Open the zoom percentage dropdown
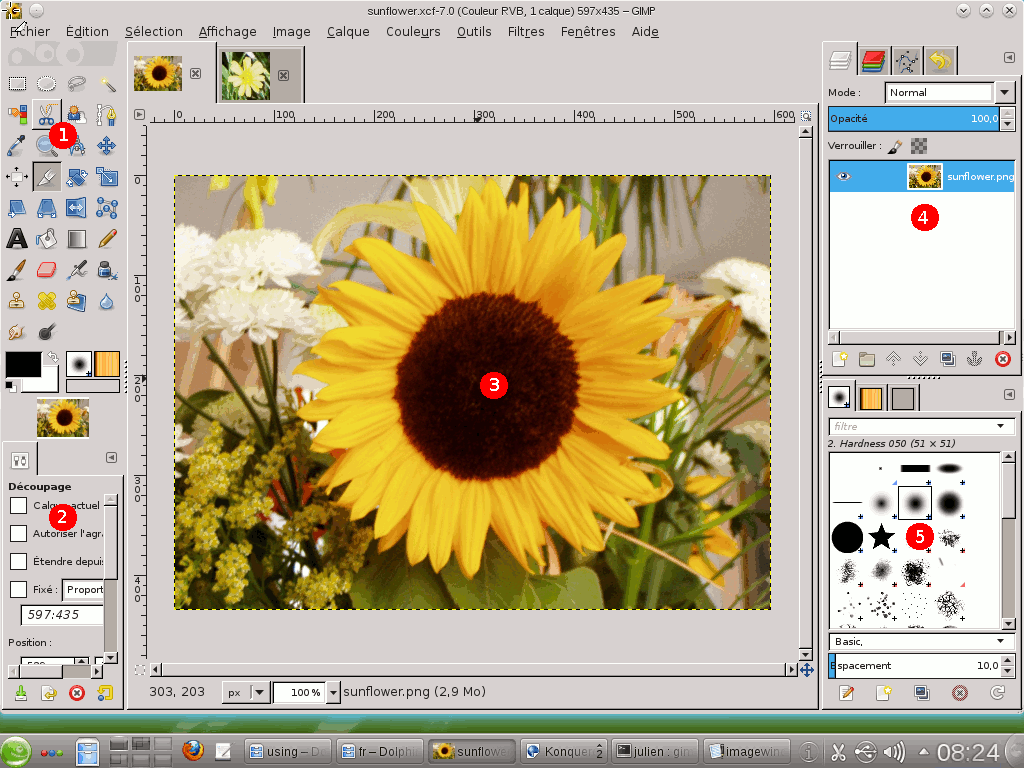The image size is (1024, 768). pyautogui.click(x=333, y=692)
